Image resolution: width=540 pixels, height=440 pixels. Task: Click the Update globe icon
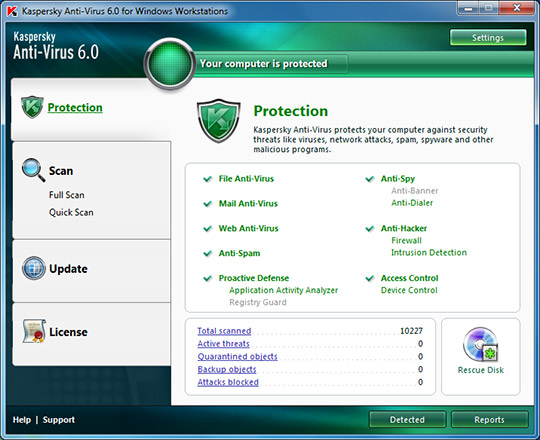[33, 268]
